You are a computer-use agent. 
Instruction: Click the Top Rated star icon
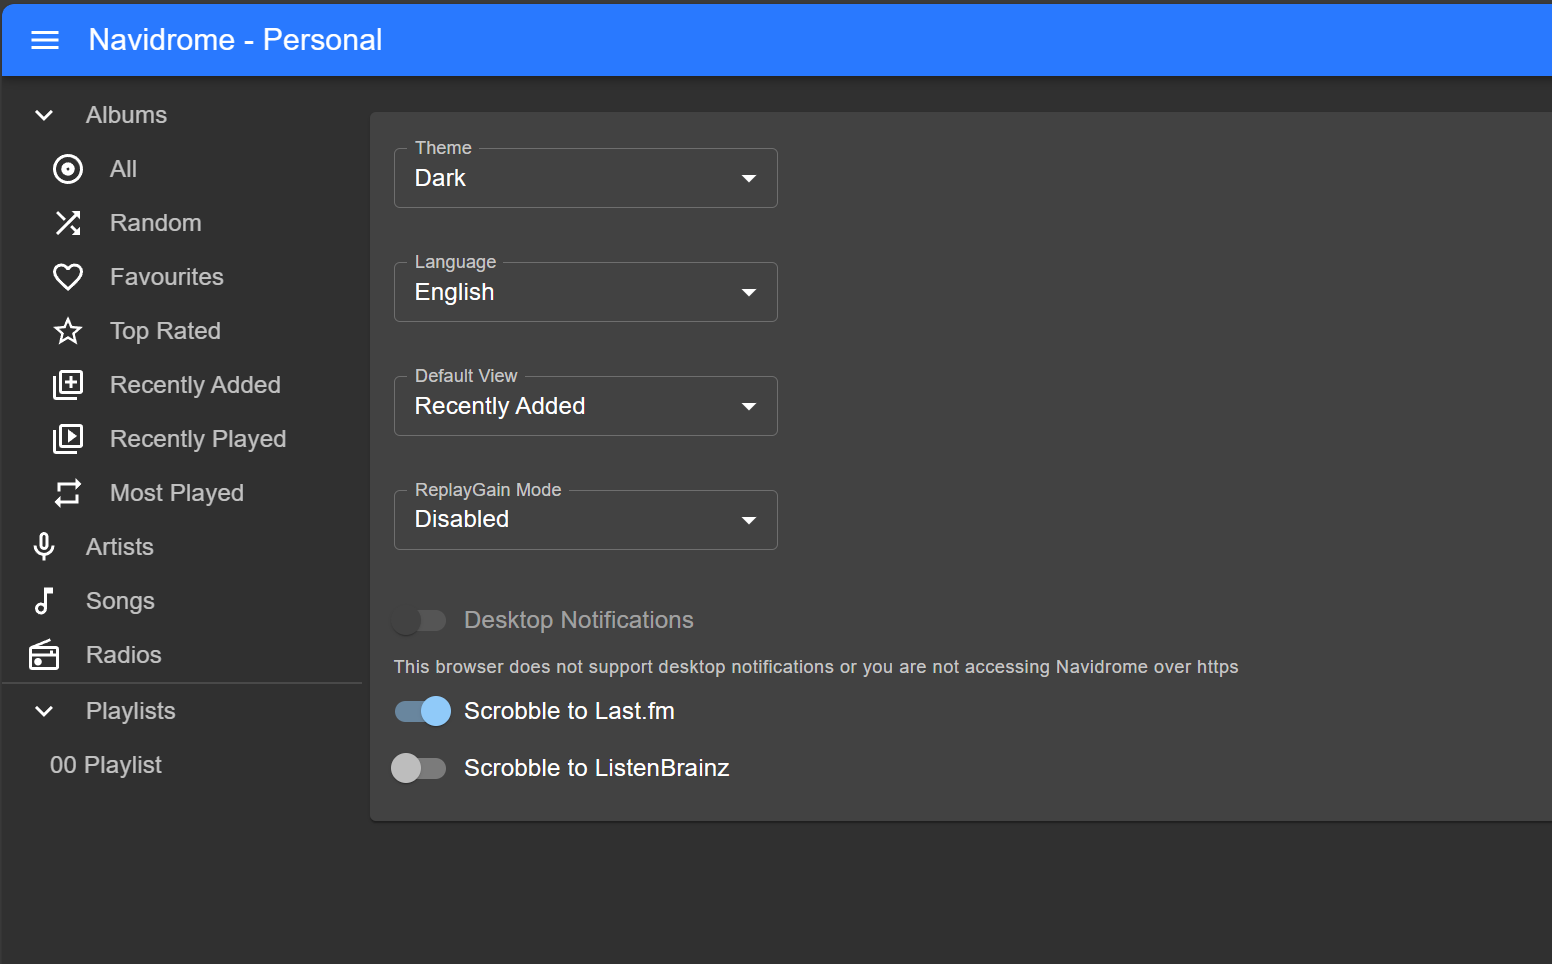[x=68, y=331]
